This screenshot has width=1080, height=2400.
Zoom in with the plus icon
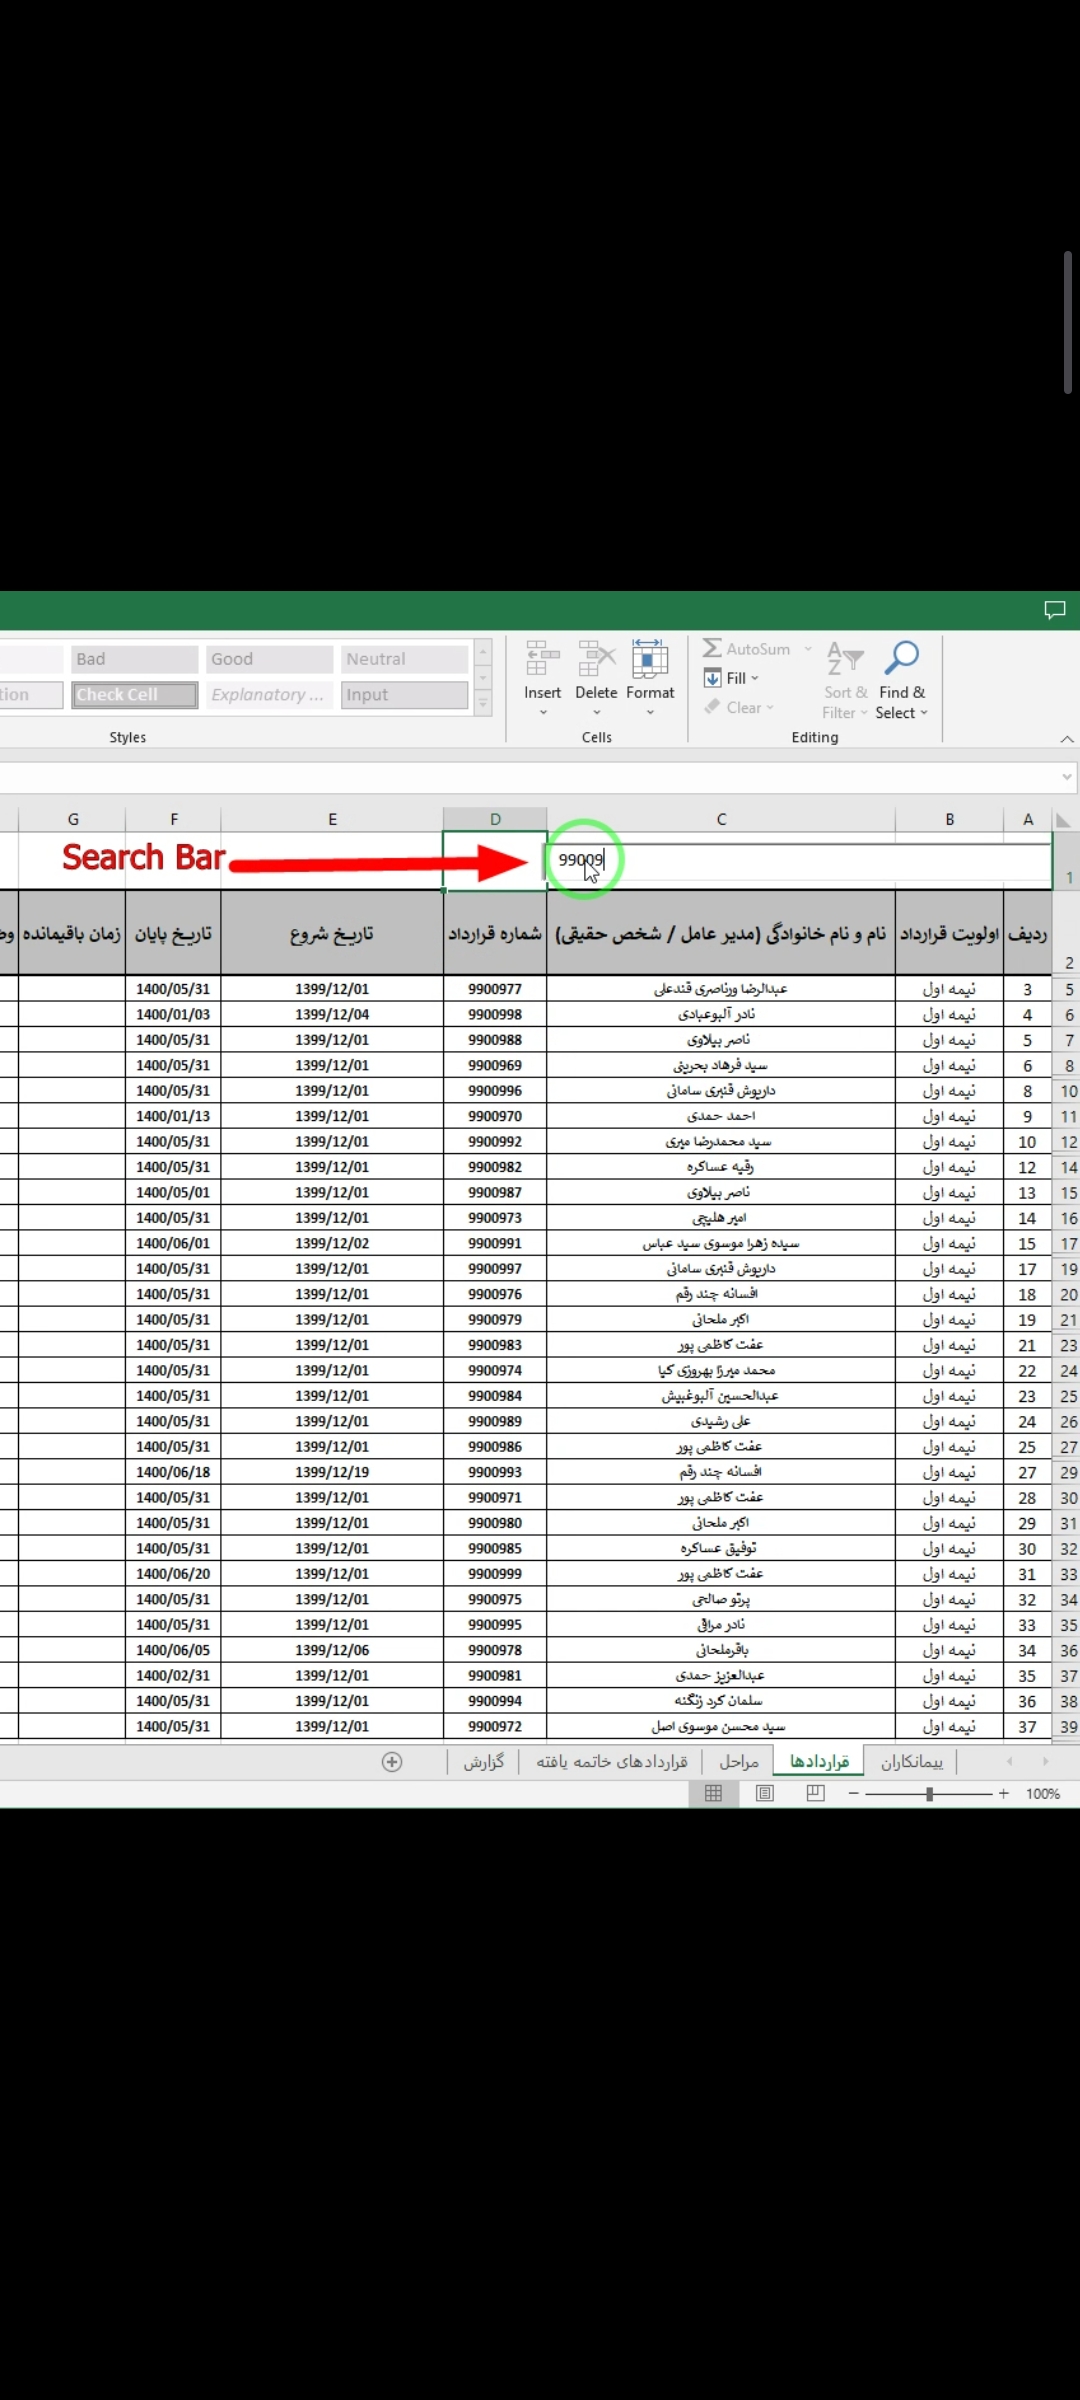[1004, 1794]
